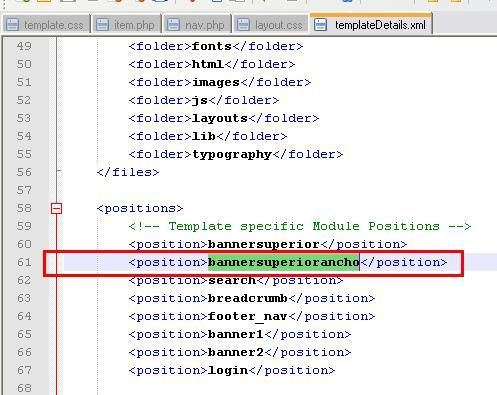Click line number 68 in the margin
This screenshot has width=497, height=395.
24,388
